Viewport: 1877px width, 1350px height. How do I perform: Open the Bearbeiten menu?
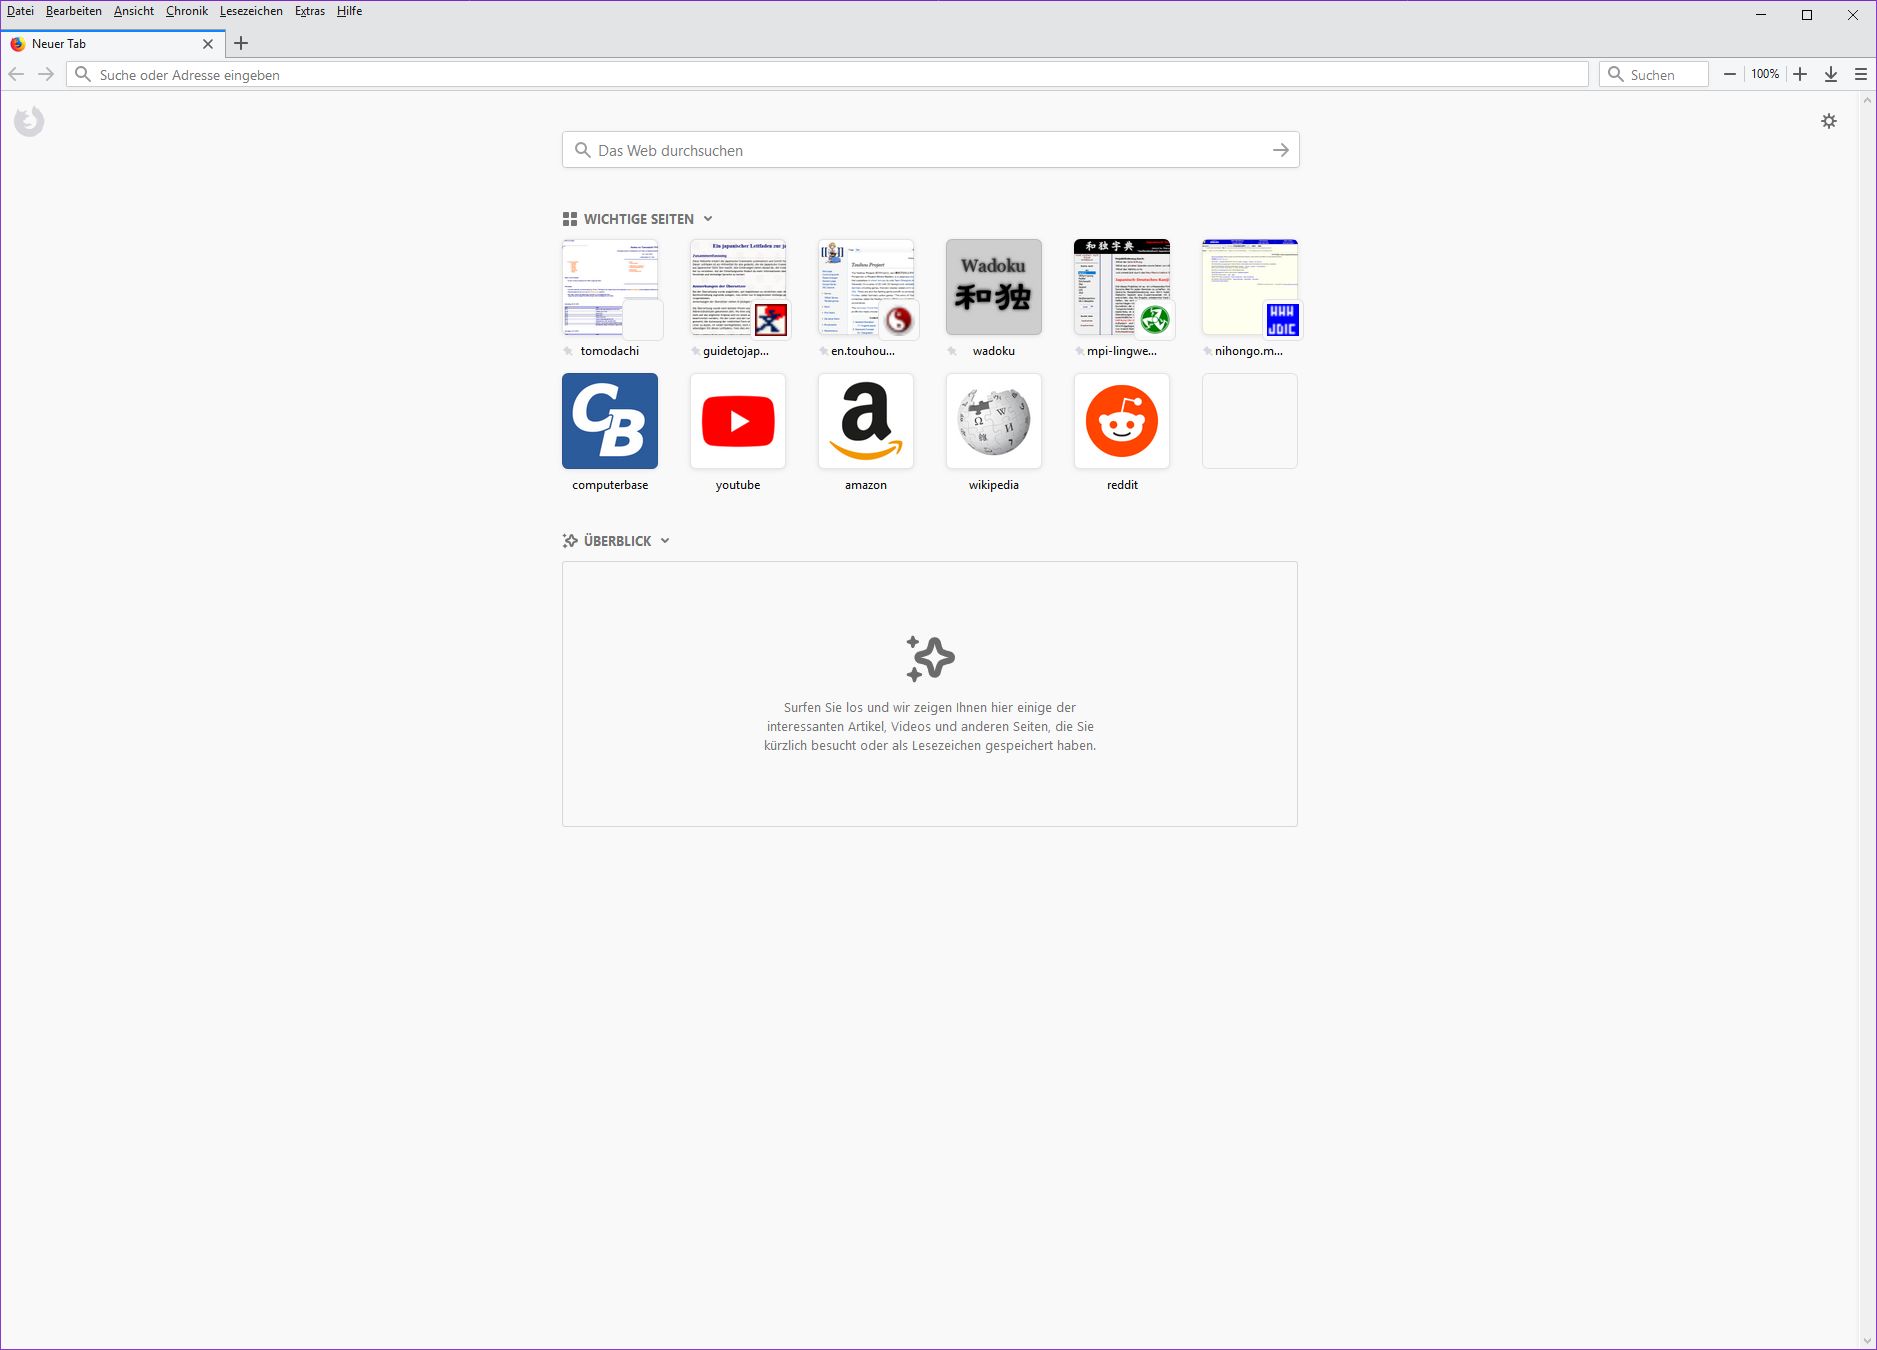tap(74, 11)
